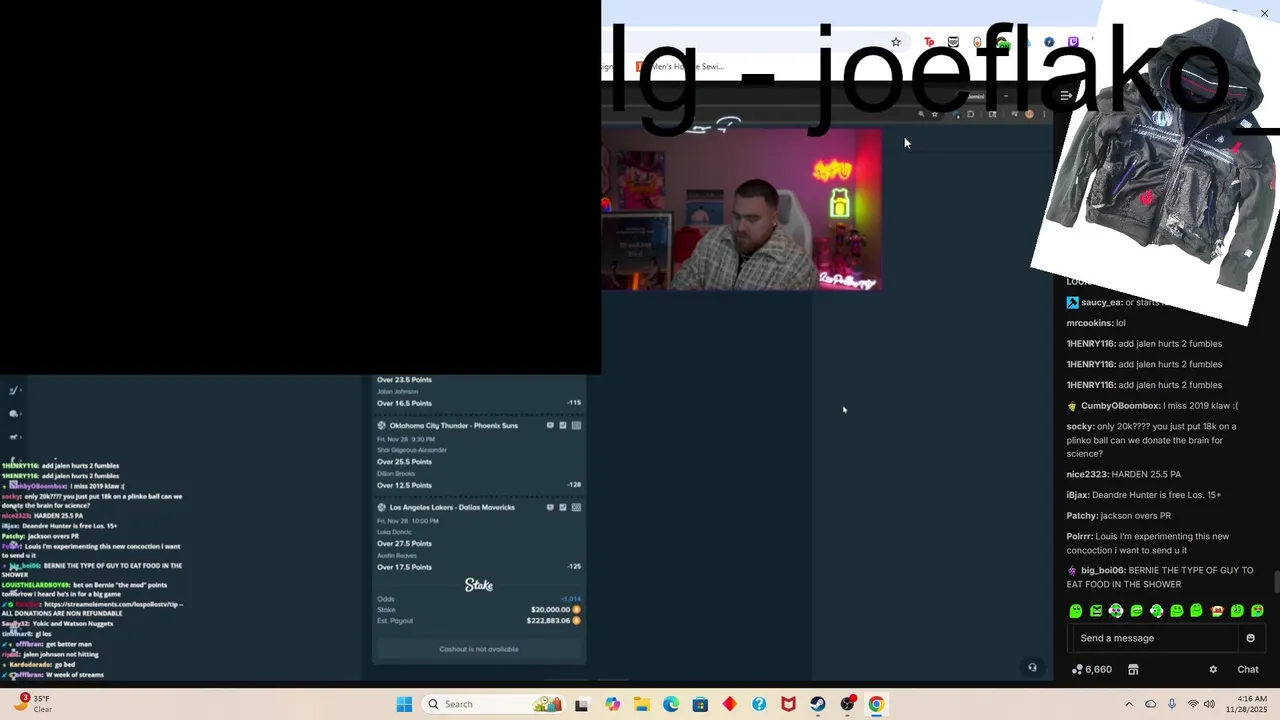Open OBS Studio from the taskbar
The height and width of the screenshot is (720, 1280).
(847, 704)
